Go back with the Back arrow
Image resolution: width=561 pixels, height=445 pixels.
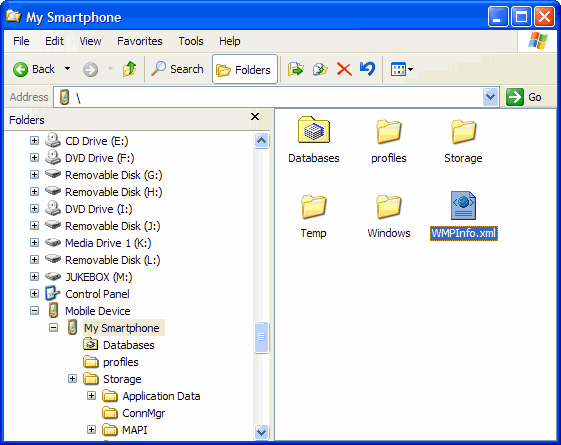tap(34, 69)
